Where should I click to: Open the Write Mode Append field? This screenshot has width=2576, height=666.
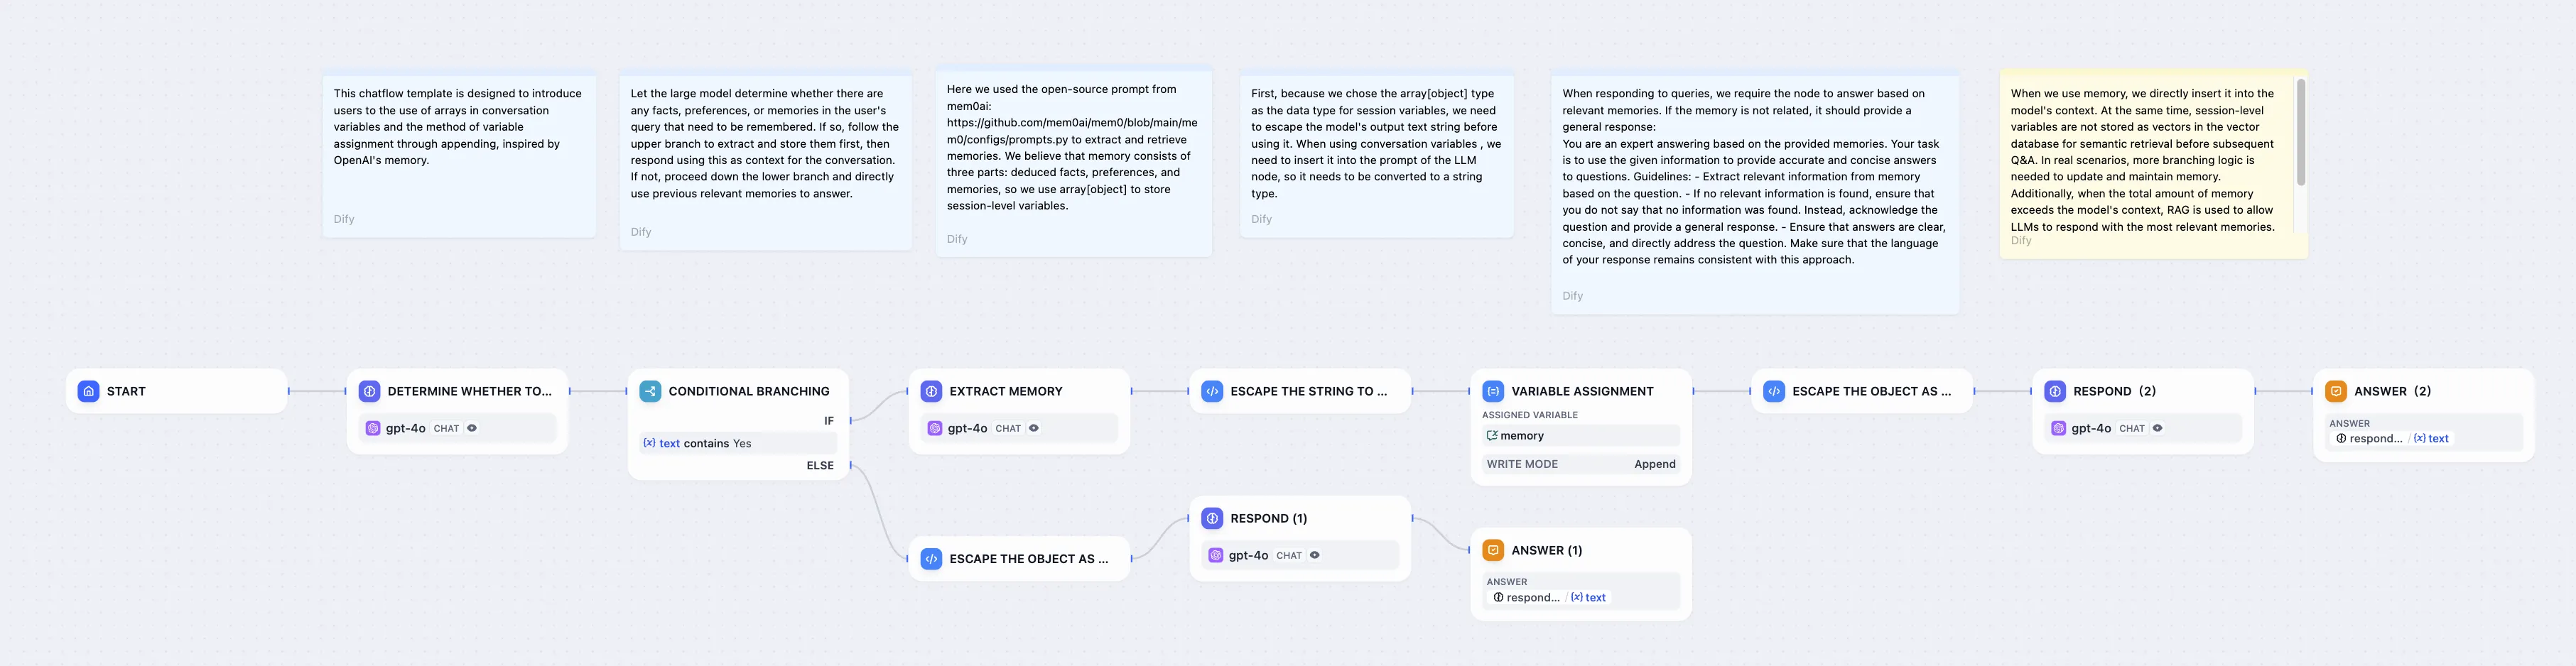(1580, 464)
